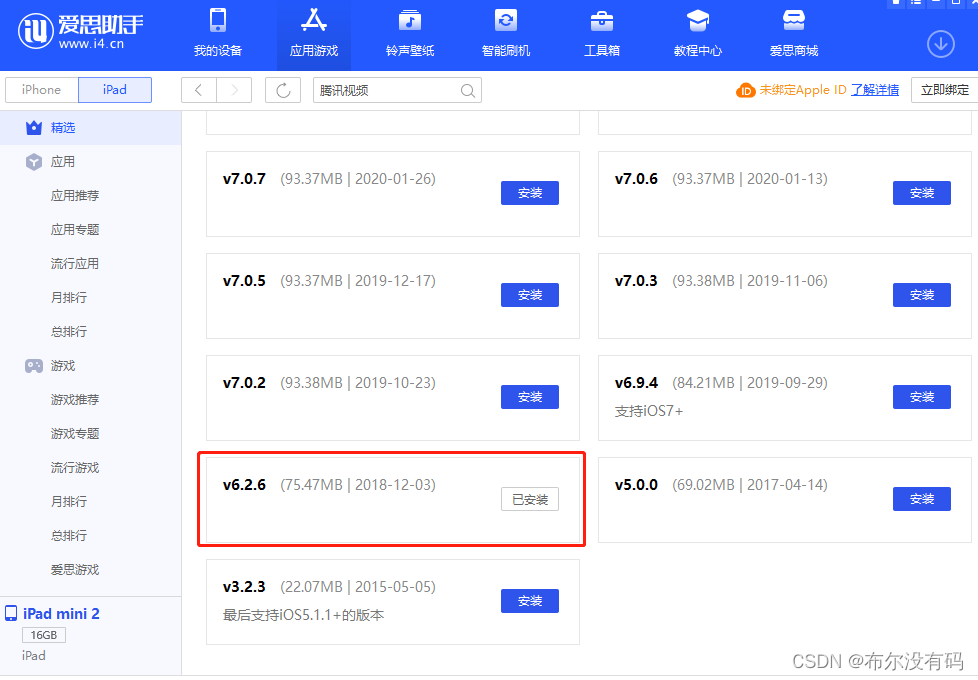Viewport: 978px width, 680px height.
Task: Click the v3.2.3 version label
Action: point(244,587)
